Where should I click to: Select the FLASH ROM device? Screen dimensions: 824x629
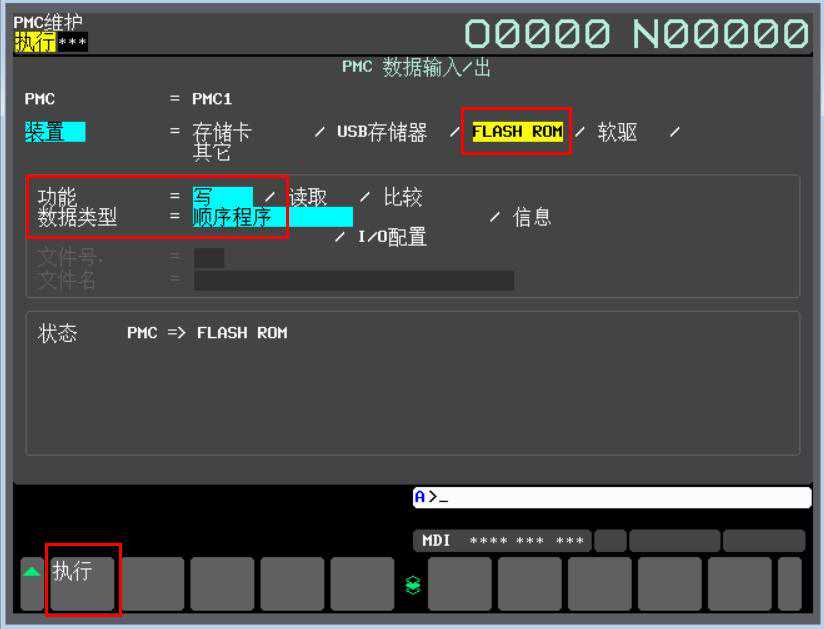click(x=517, y=132)
